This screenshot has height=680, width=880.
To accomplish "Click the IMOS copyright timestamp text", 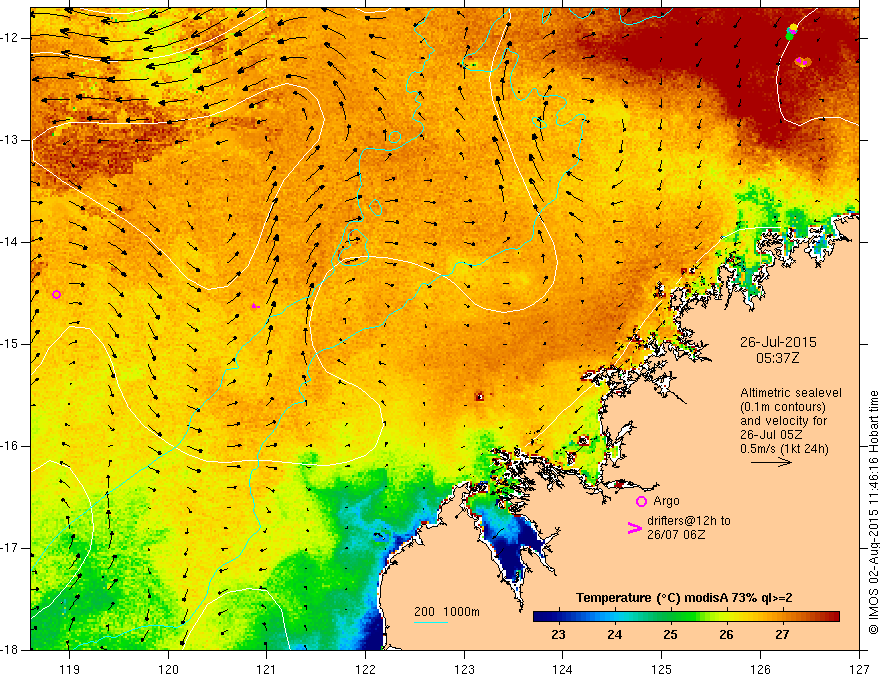I will [x=873, y=513].
